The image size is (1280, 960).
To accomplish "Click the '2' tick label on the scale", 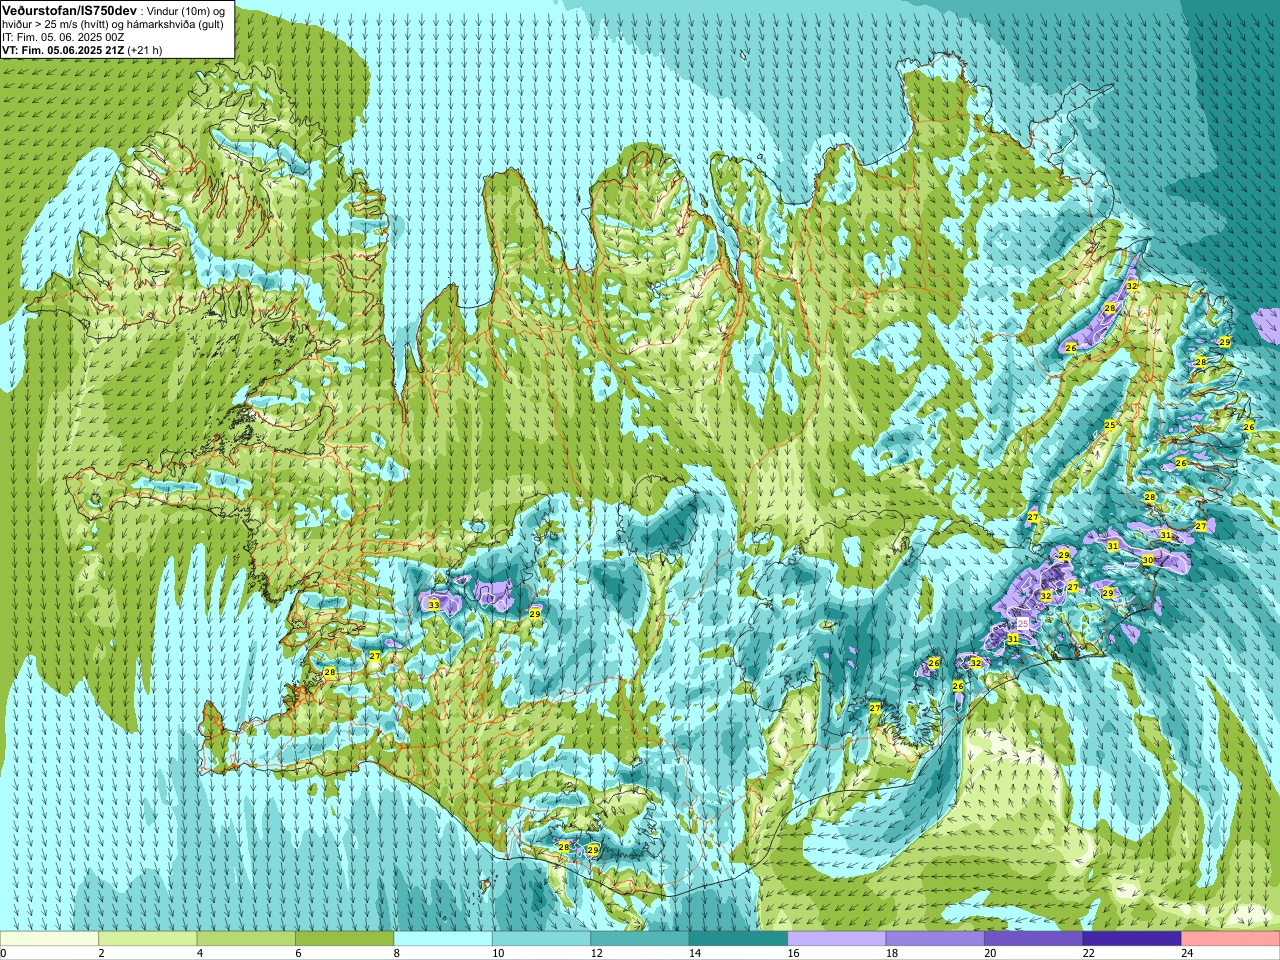I will (x=101, y=953).
